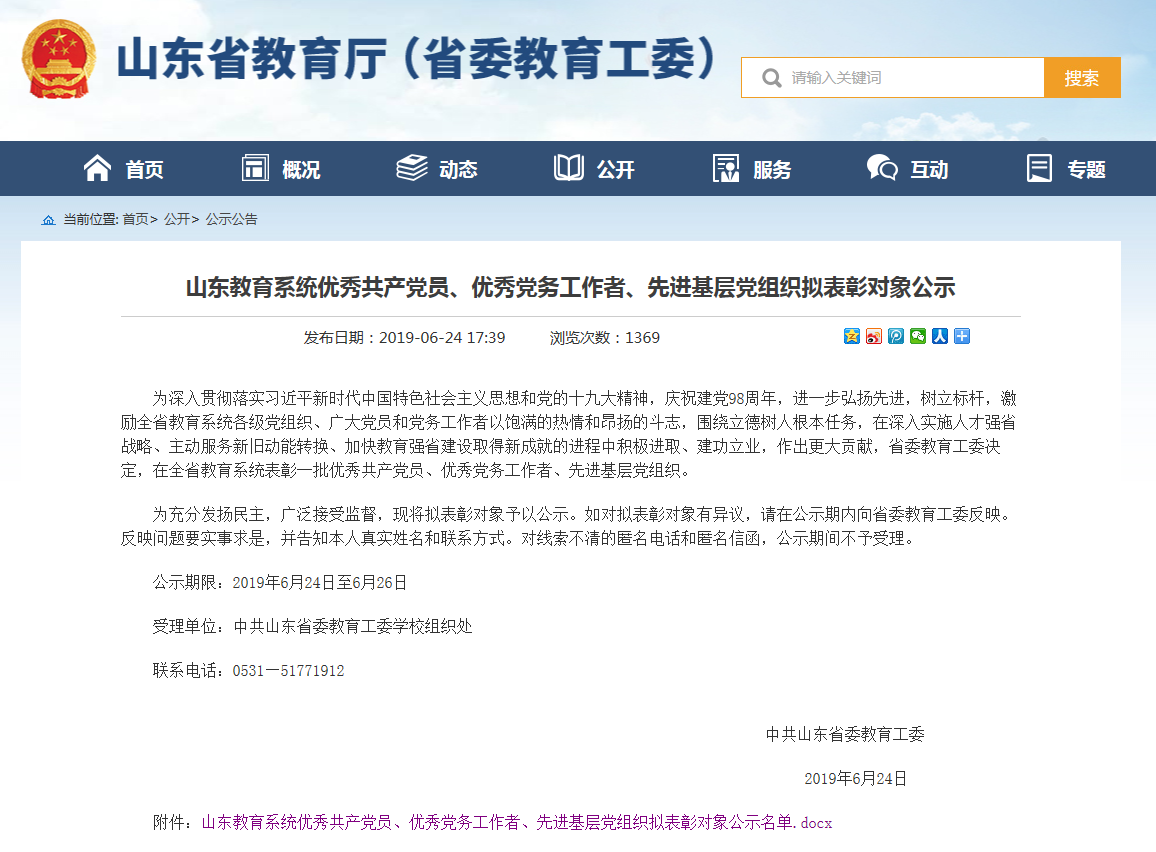Go to 首页 in navigation bar
The width and height of the screenshot is (1156, 852).
pyautogui.click(x=123, y=169)
